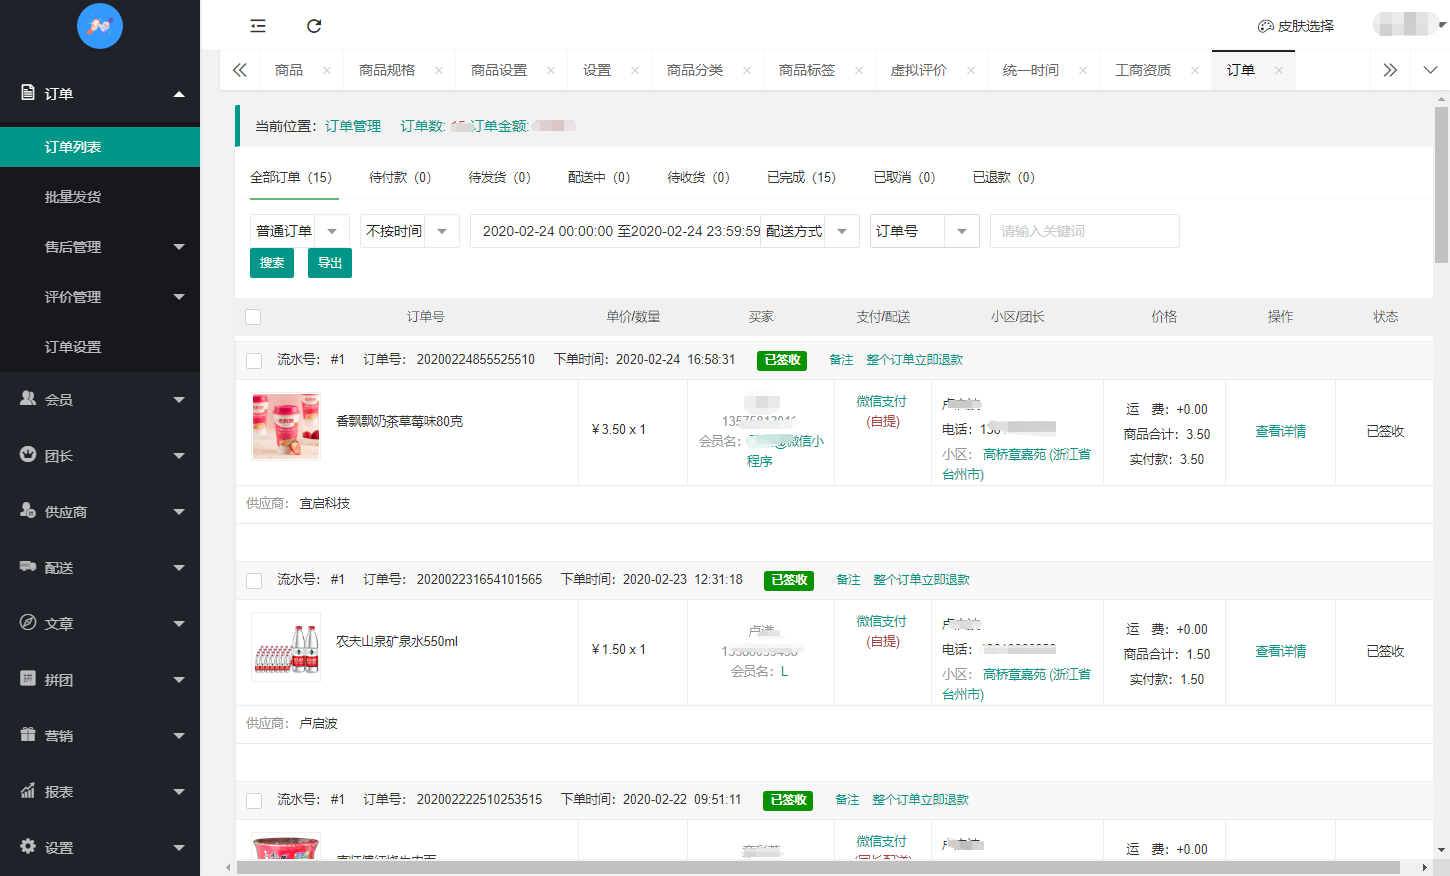Expand the 售后管理 submenu
This screenshot has width=1450, height=876.
tap(179, 247)
